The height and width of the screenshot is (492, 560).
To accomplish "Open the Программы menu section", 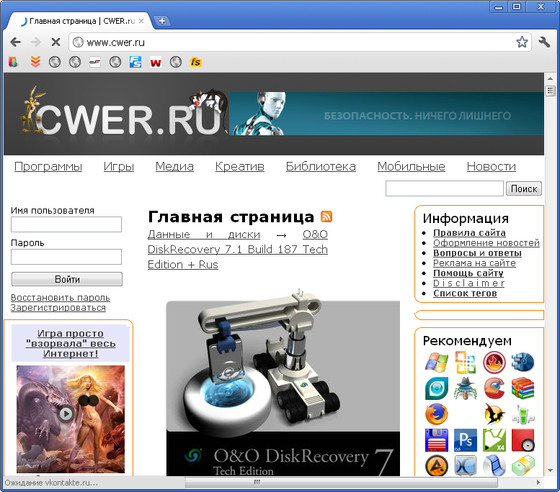I will (48, 167).
